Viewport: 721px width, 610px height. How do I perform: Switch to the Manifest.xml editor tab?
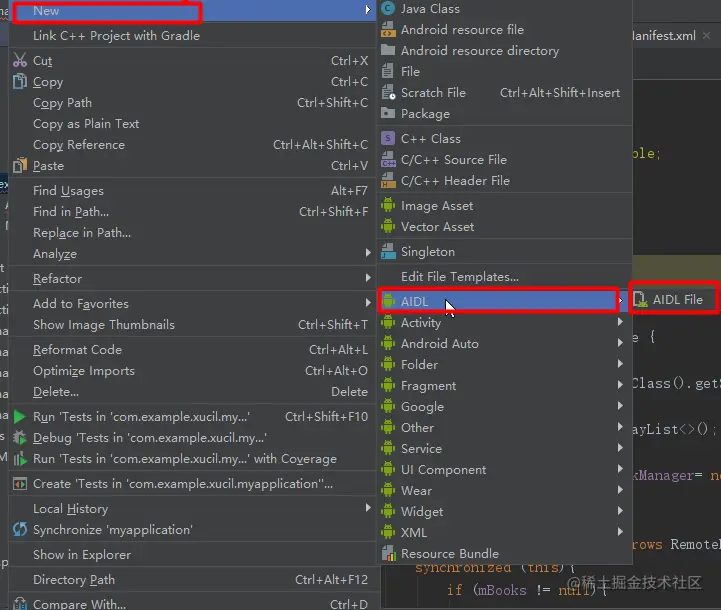pos(664,35)
